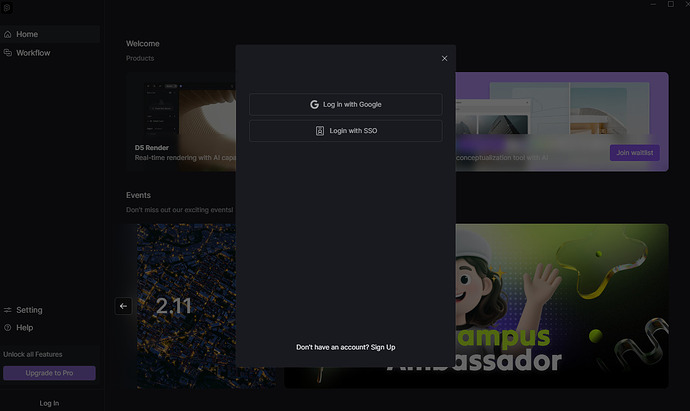This screenshot has height=411, width=690.
Task: Click the app logo in the top-left corner
Action: tap(7, 7)
